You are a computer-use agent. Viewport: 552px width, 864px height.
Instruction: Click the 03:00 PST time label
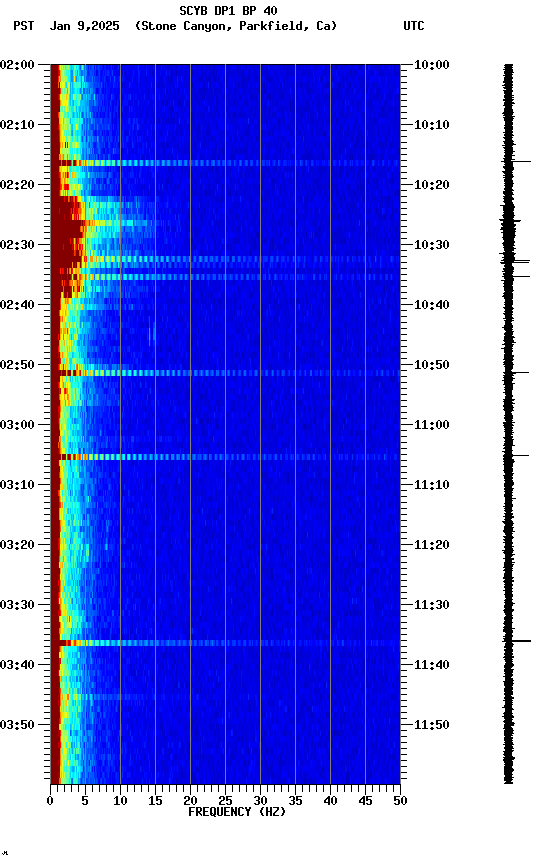(17, 425)
